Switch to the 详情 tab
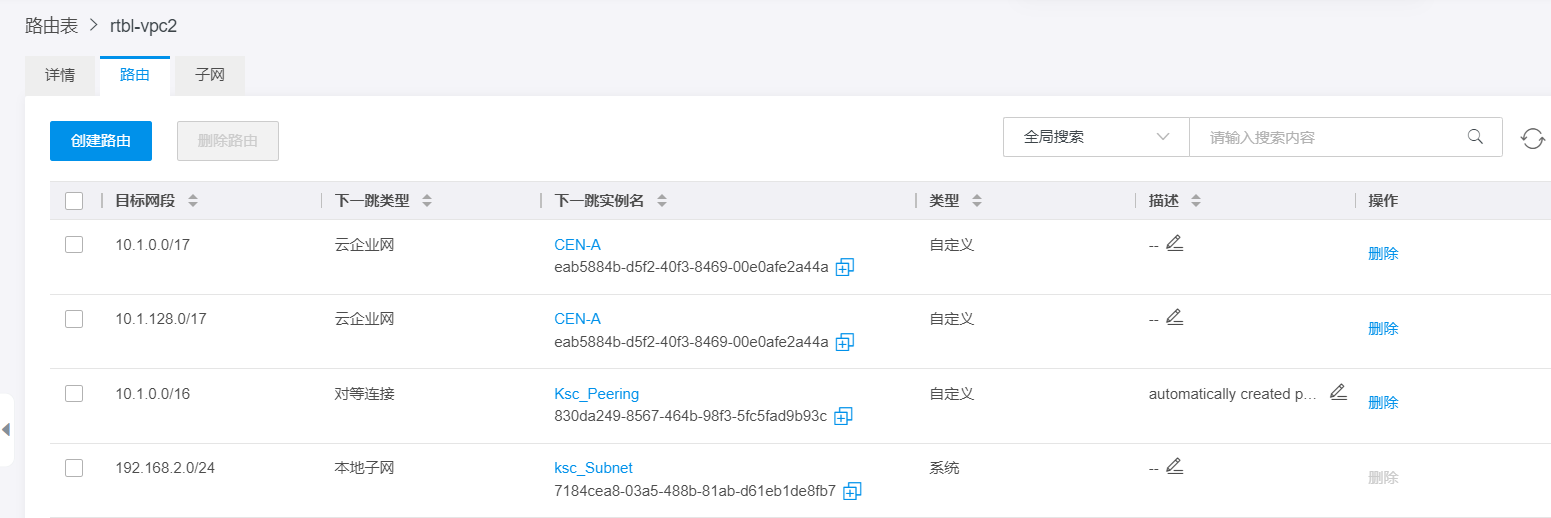This screenshot has width=1551, height=518. 60,76
